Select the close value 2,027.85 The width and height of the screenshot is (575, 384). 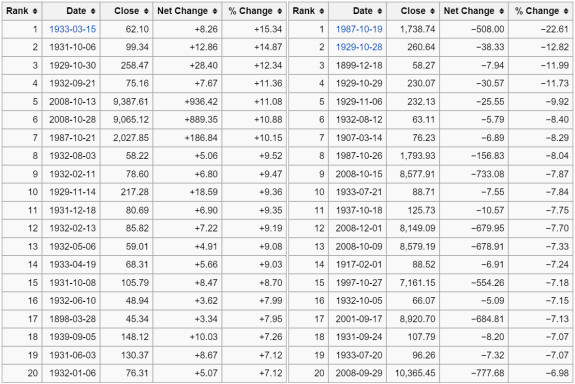(131, 138)
